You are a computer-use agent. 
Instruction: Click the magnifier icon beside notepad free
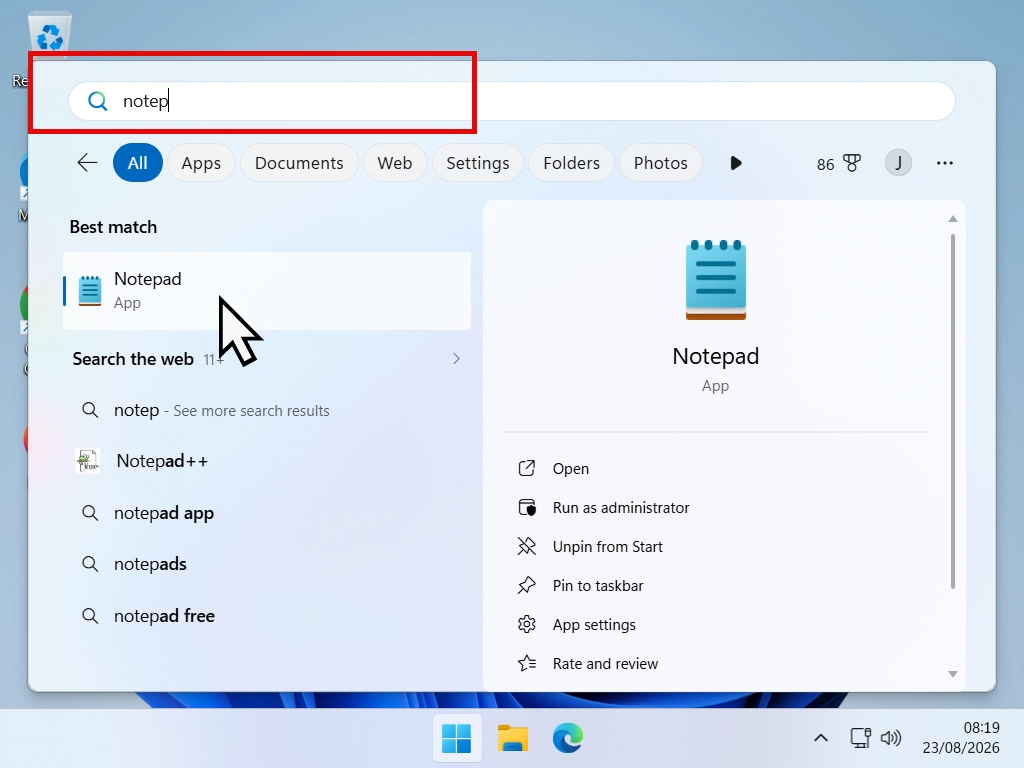[x=89, y=616]
